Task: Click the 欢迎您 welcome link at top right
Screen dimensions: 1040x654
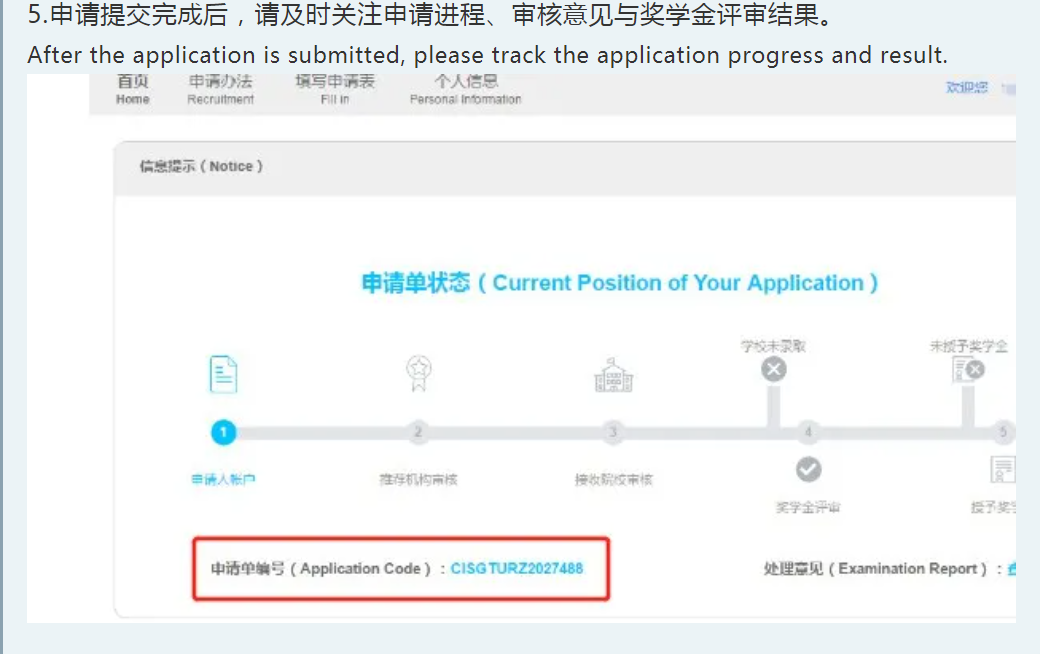Action: click(x=966, y=88)
